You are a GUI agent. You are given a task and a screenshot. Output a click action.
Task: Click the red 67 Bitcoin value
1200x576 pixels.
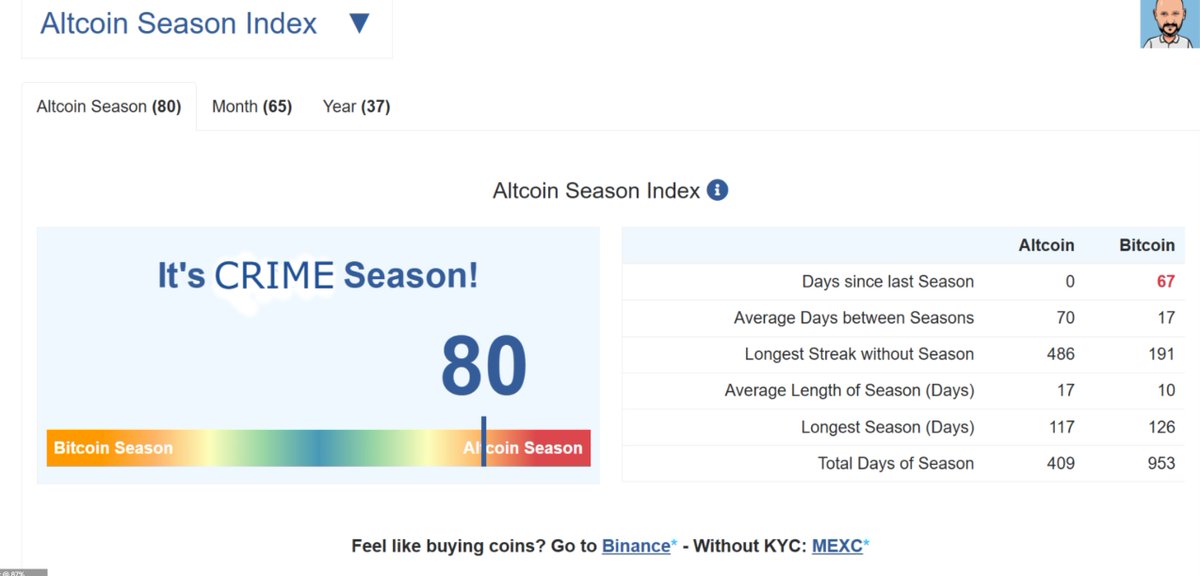coord(1166,282)
